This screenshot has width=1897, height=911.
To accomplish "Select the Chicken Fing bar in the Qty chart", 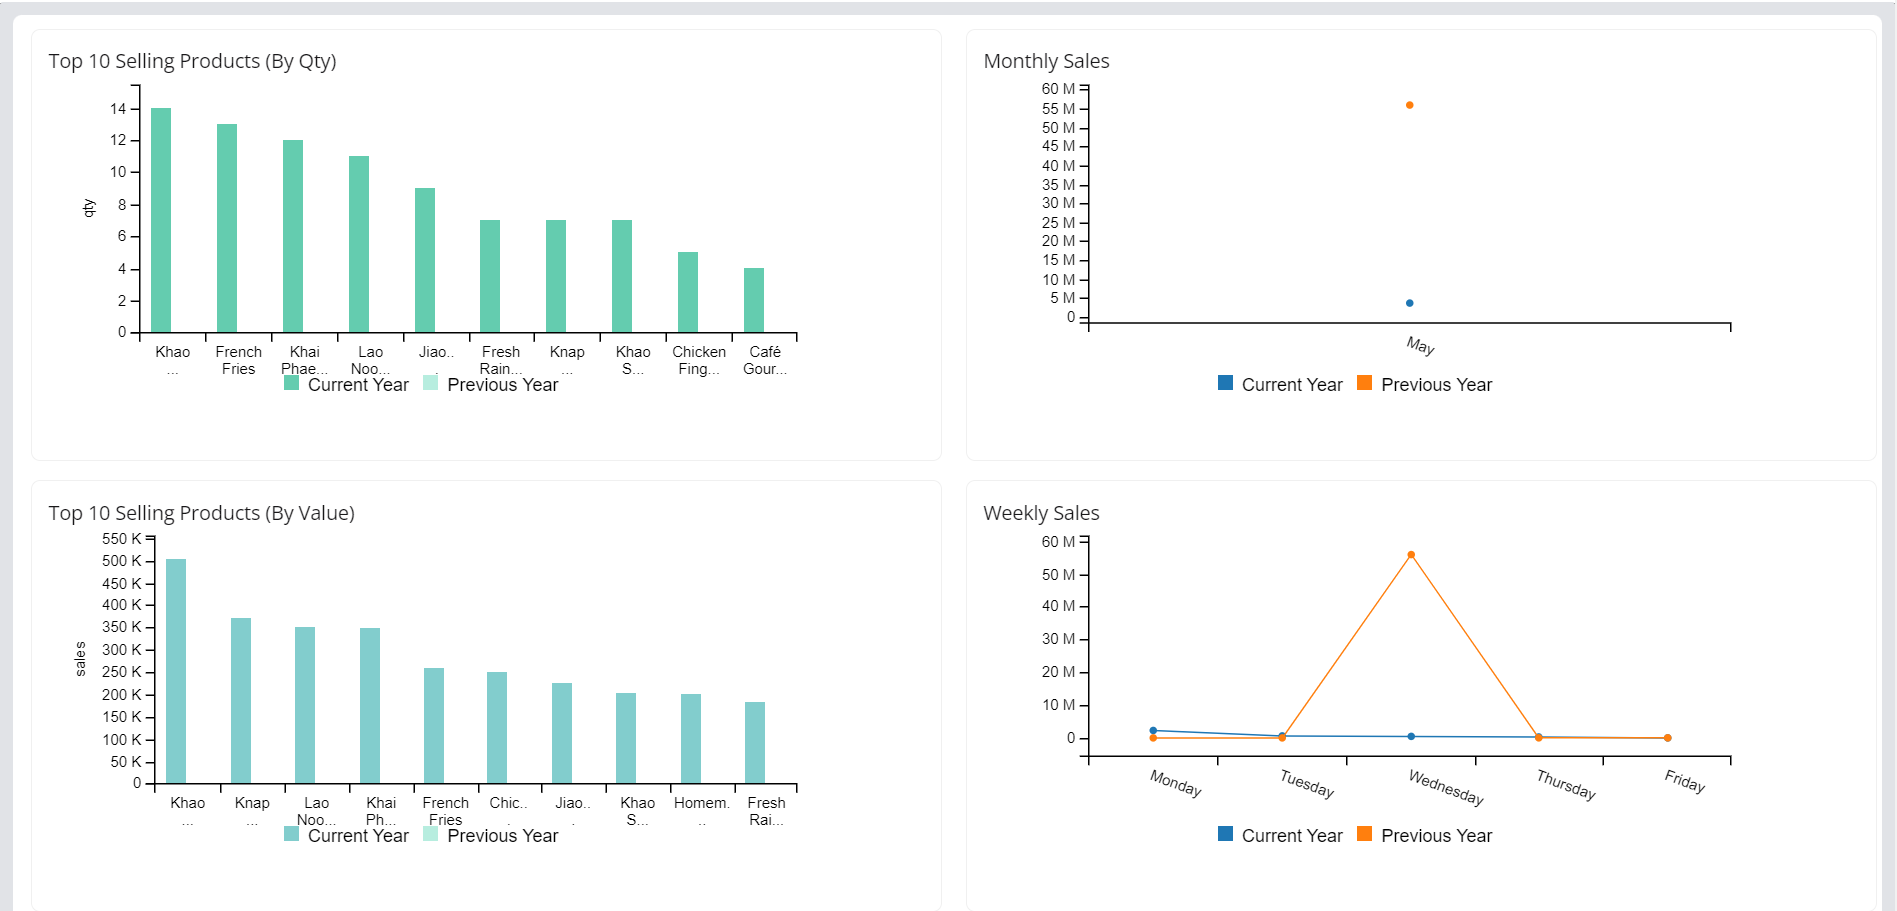I will (688, 292).
